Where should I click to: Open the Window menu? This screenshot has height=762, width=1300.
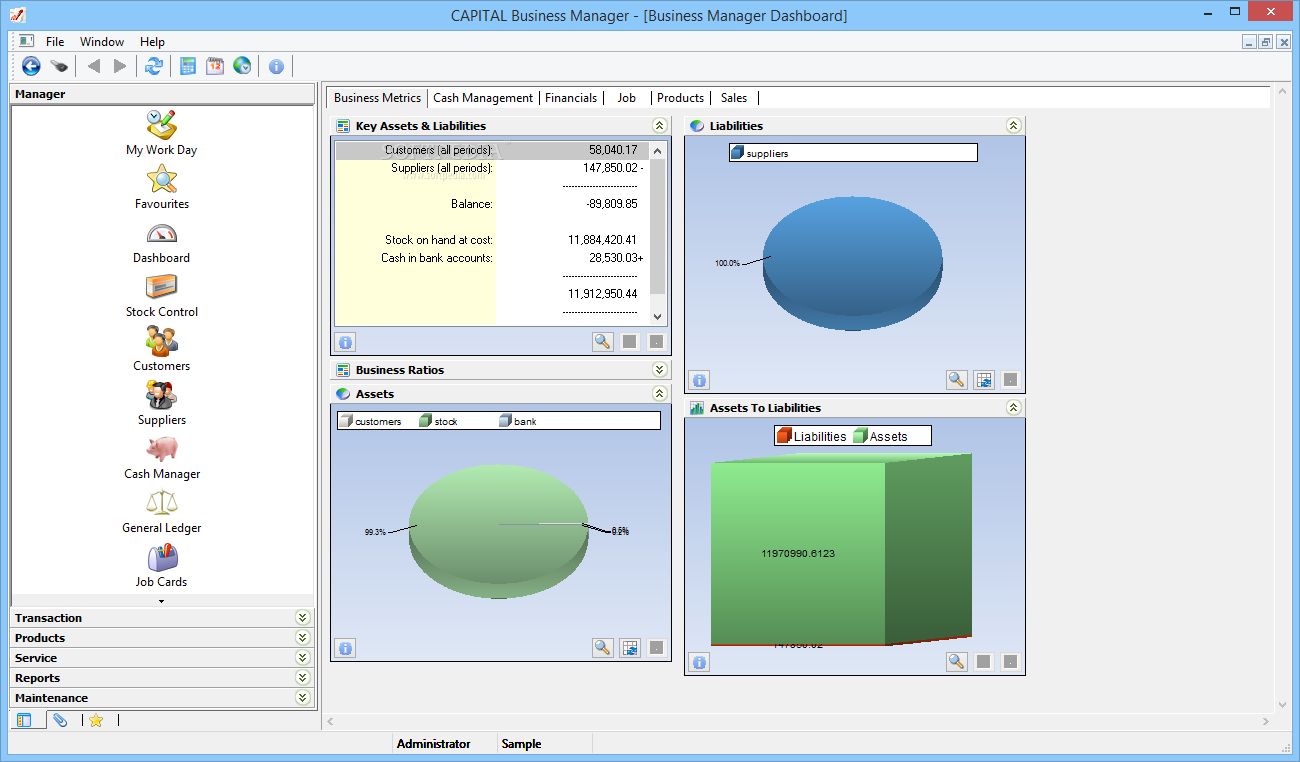102,42
